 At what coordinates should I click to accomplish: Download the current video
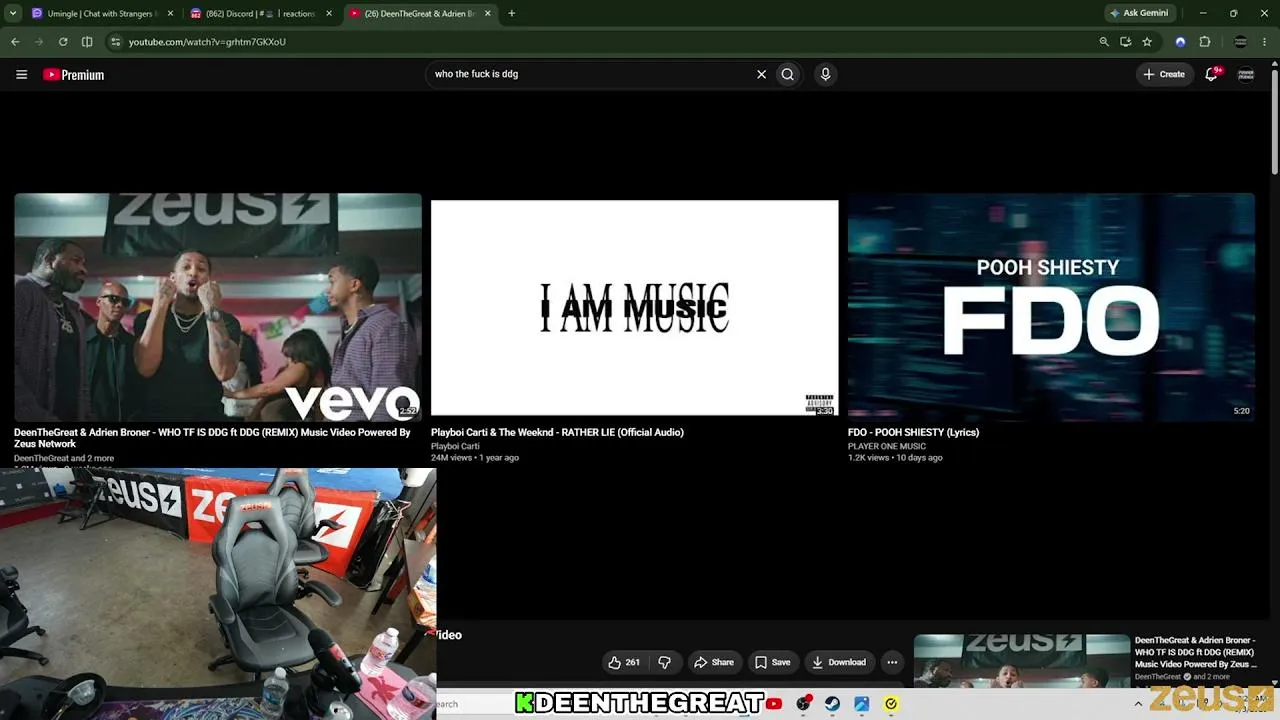(x=839, y=662)
